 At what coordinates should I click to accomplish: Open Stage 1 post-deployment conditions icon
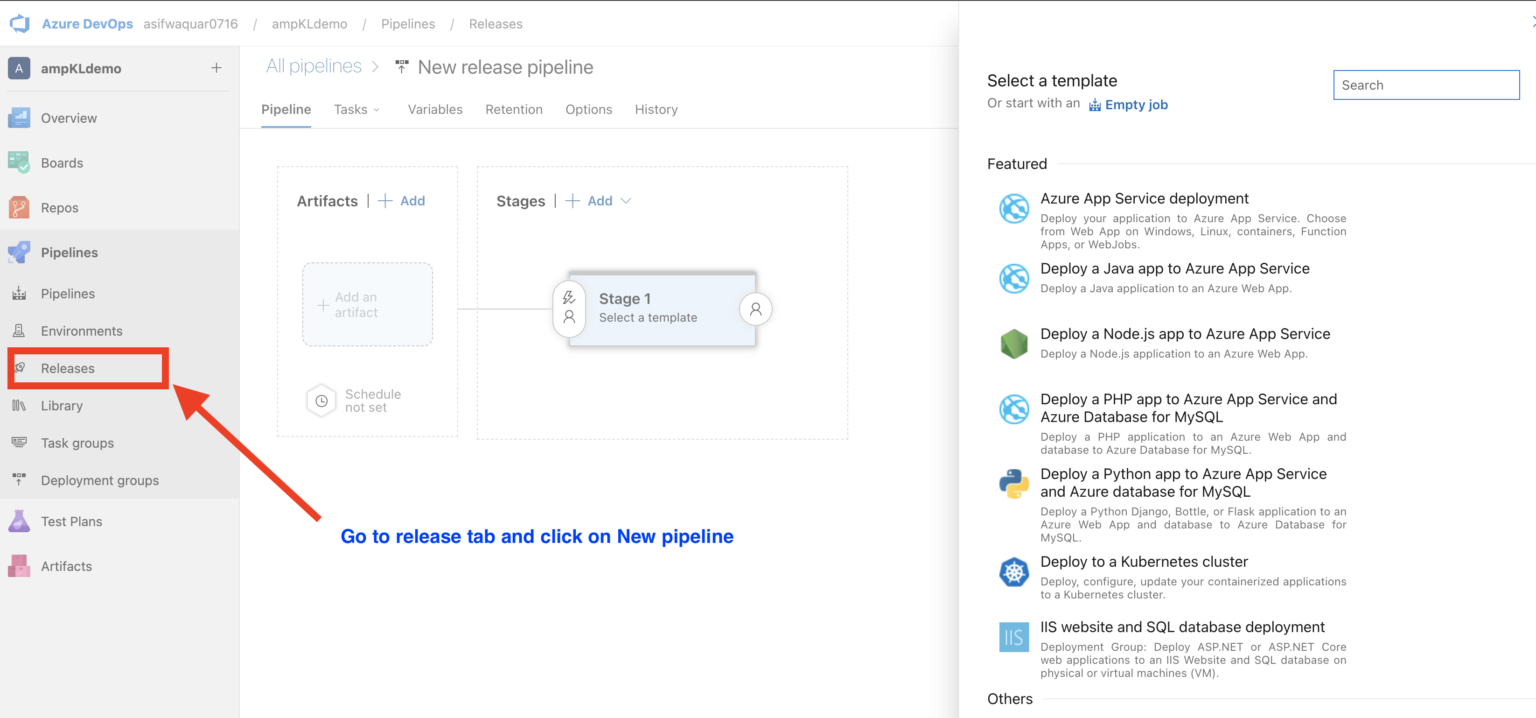tap(756, 309)
